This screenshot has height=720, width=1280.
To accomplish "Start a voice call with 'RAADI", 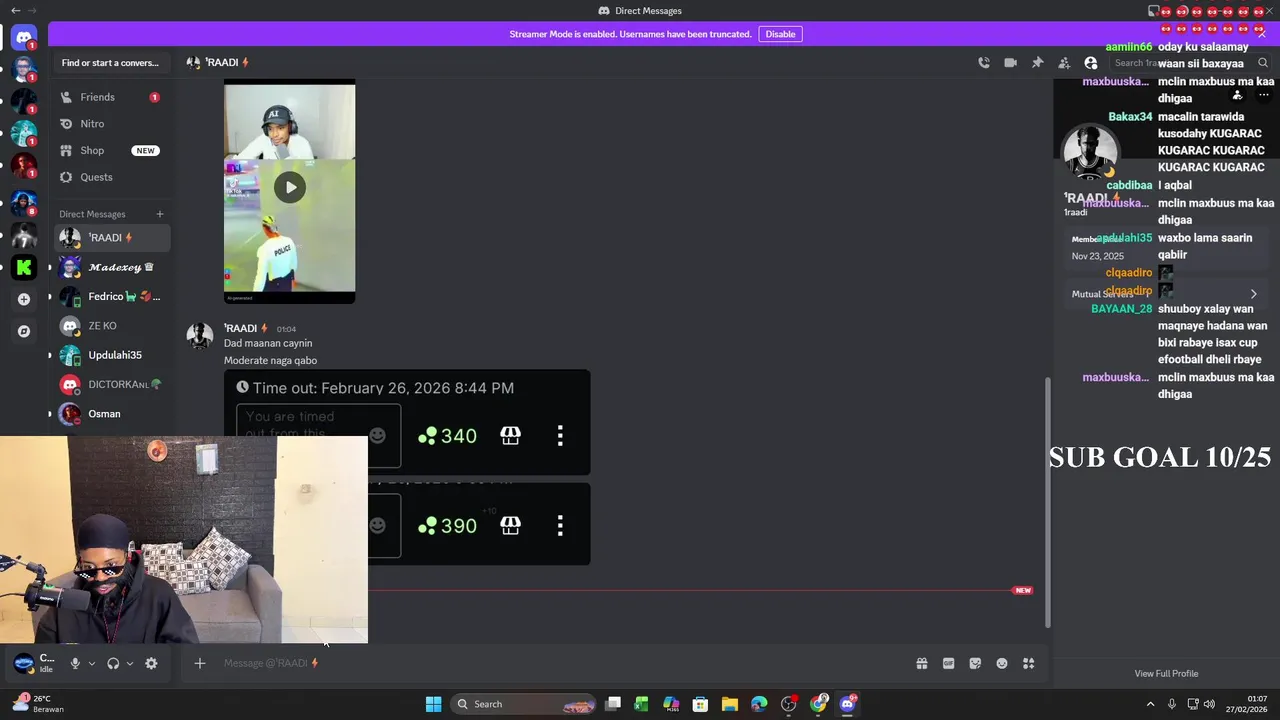I will (984, 62).
